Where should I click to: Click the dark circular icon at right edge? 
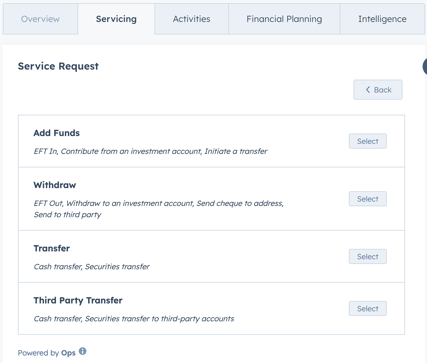[425, 66]
